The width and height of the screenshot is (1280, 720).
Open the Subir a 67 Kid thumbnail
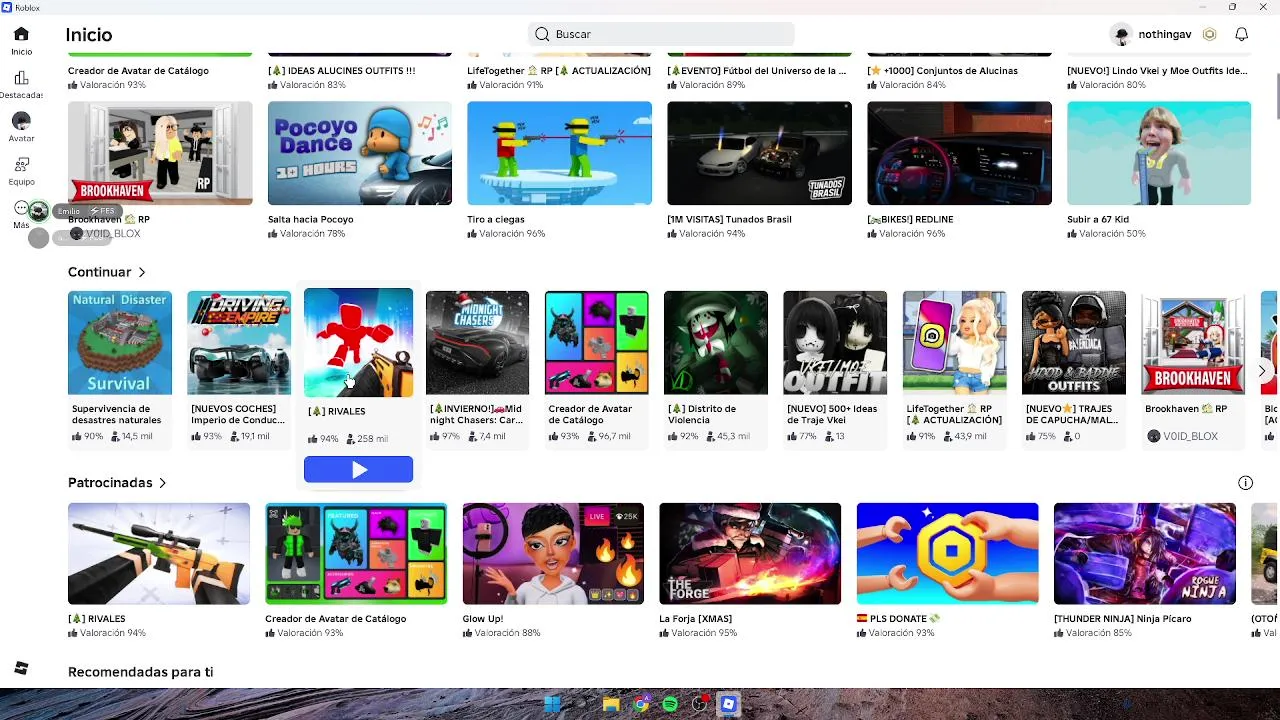[x=1159, y=153]
